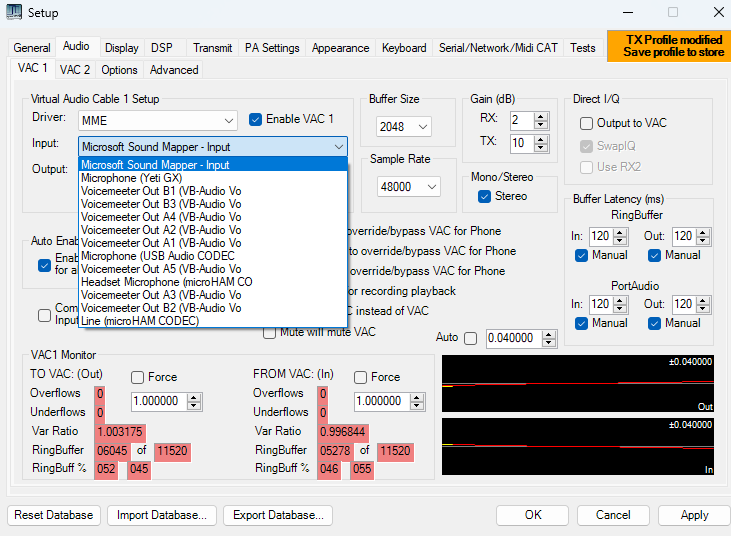Click the RX gain stepper
Viewport: 731px width, 536px height.
click(x=541, y=121)
